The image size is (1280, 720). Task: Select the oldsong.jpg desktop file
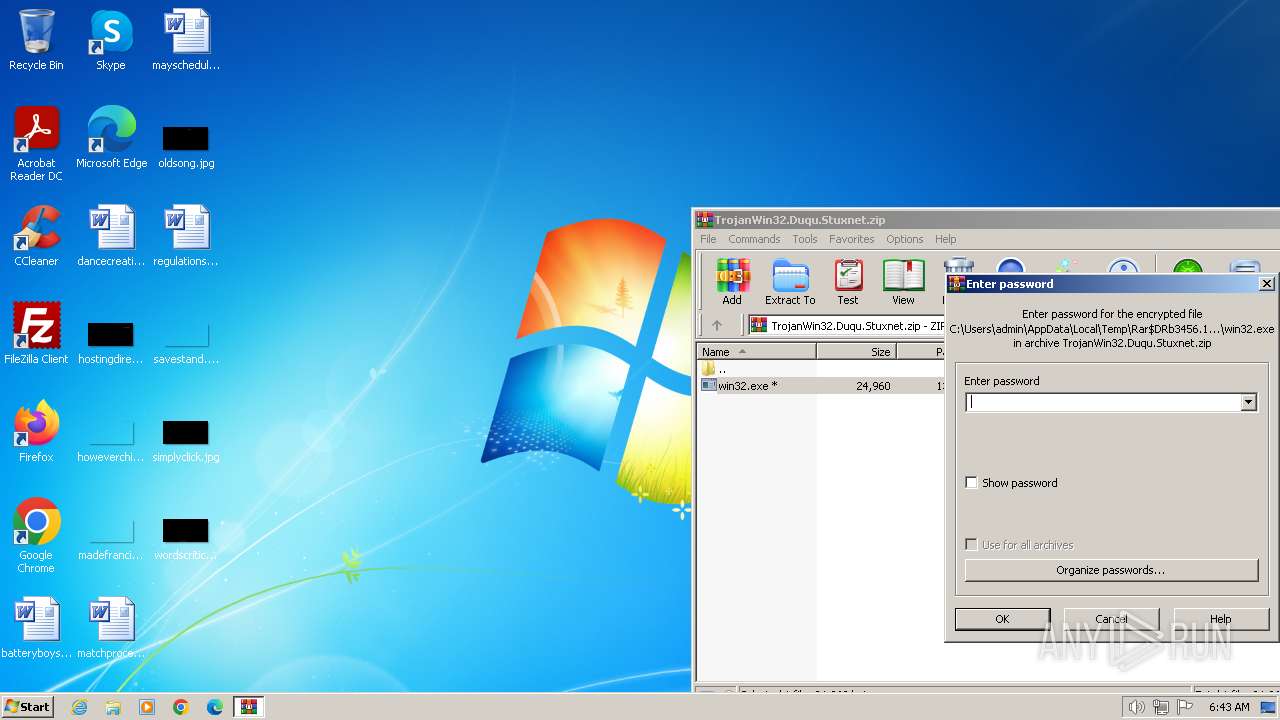[186, 146]
